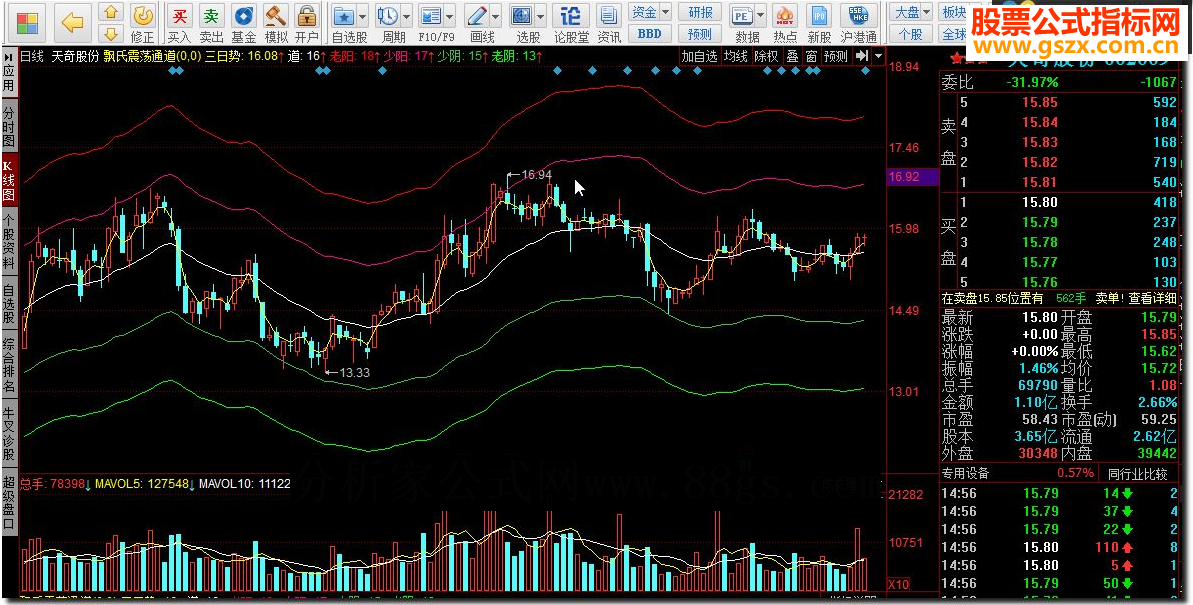Screen dimensions: 1193x605
Task: Click first blue diamond event marker
Action: 173,71
